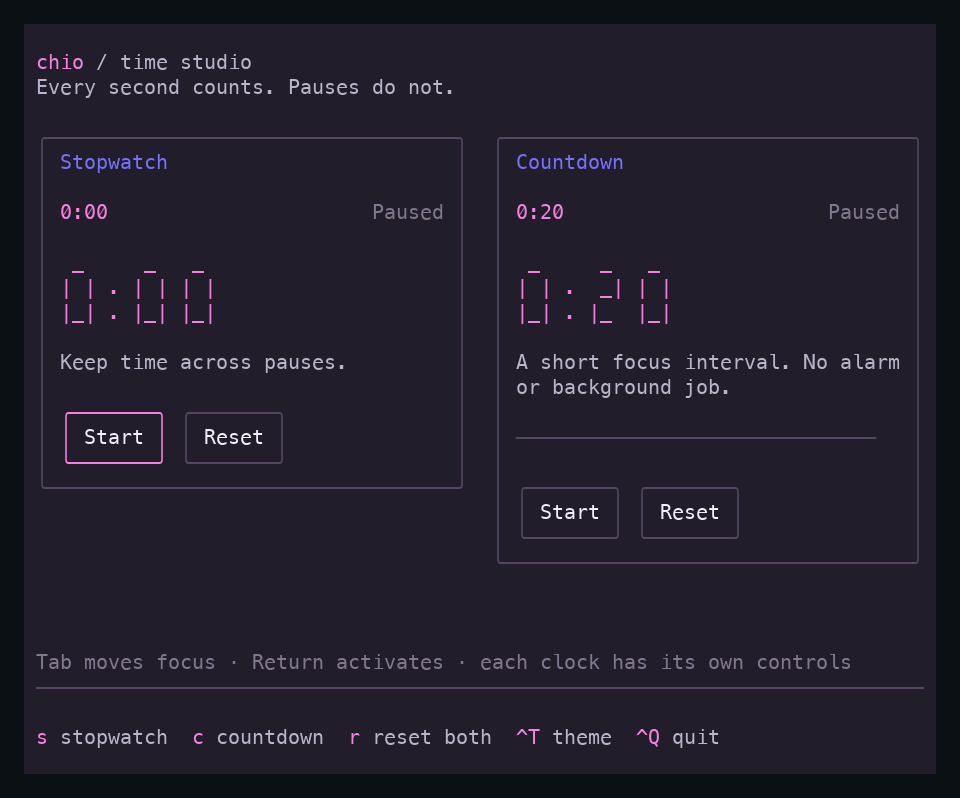The width and height of the screenshot is (960, 798).
Task: Click the Paused status in Stopwatch panel
Action: click(x=408, y=213)
